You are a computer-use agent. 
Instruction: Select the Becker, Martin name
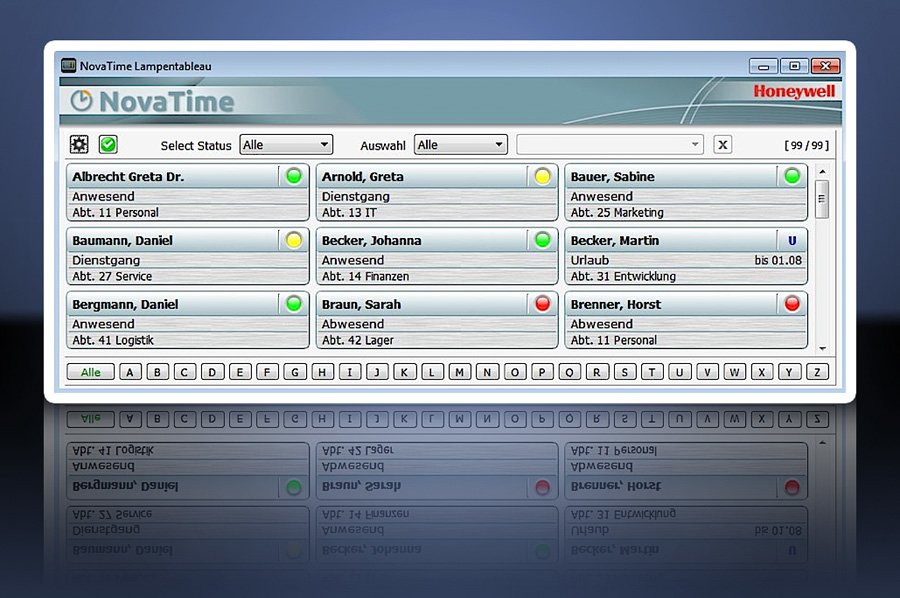click(615, 240)
